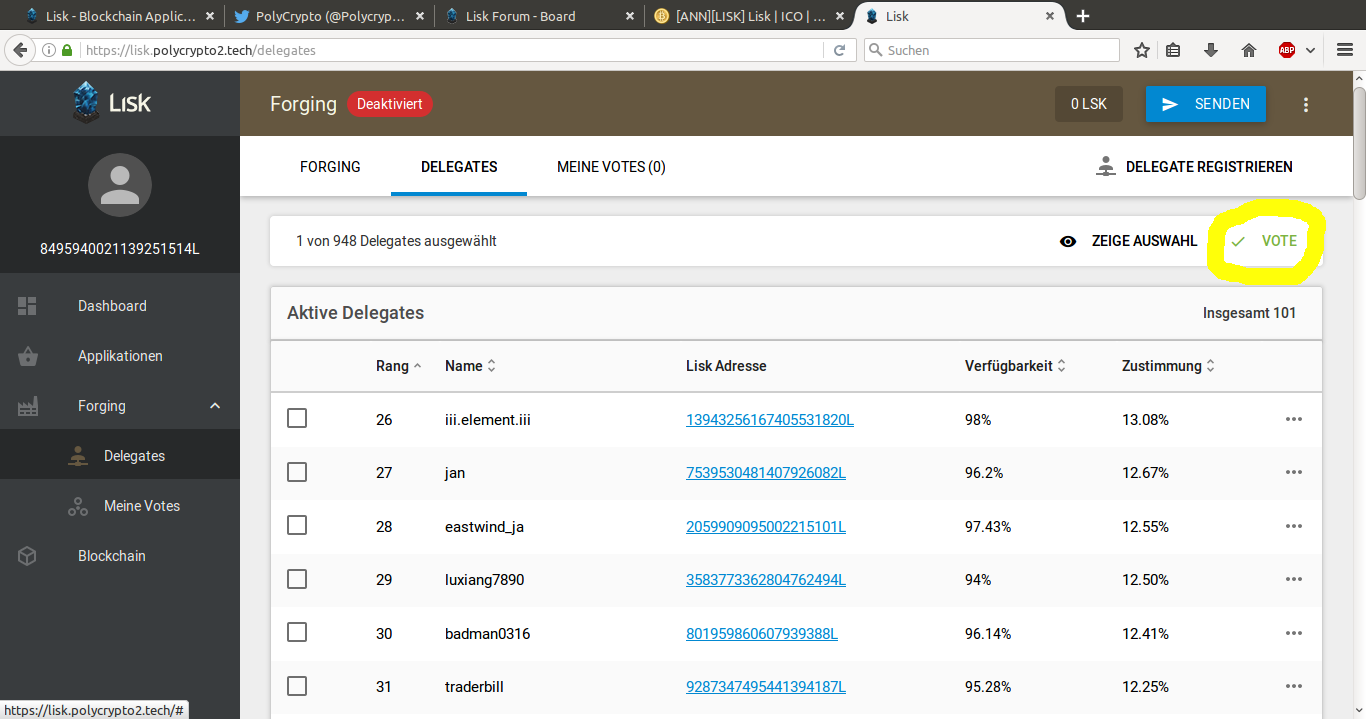1366x719 pixels.
Task: Bookmark this page with star icon
Action: pos(1141,50)
